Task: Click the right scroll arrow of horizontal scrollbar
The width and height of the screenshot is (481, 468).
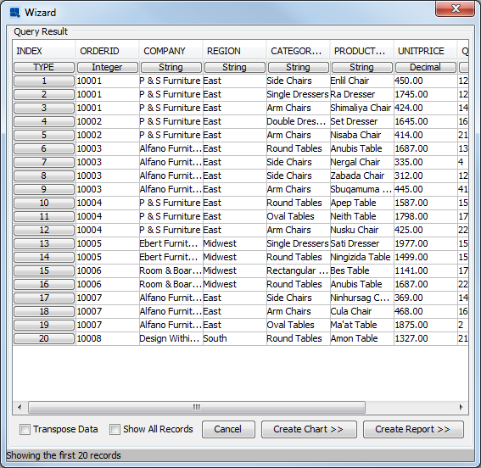Action: [x=461, y=407]
